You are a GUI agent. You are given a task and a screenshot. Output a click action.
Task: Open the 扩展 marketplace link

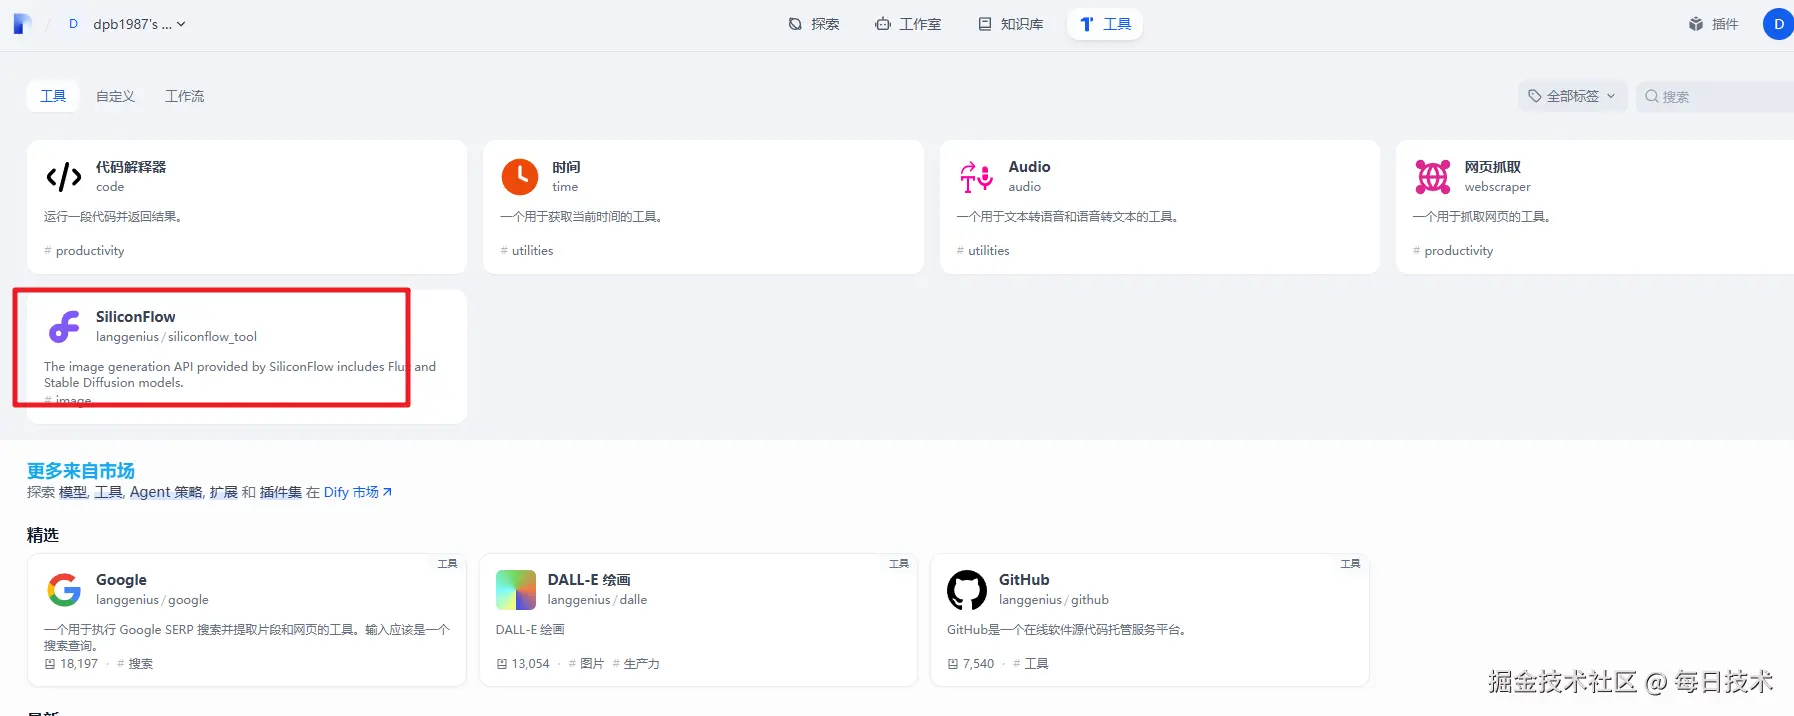tap(223, 492)
